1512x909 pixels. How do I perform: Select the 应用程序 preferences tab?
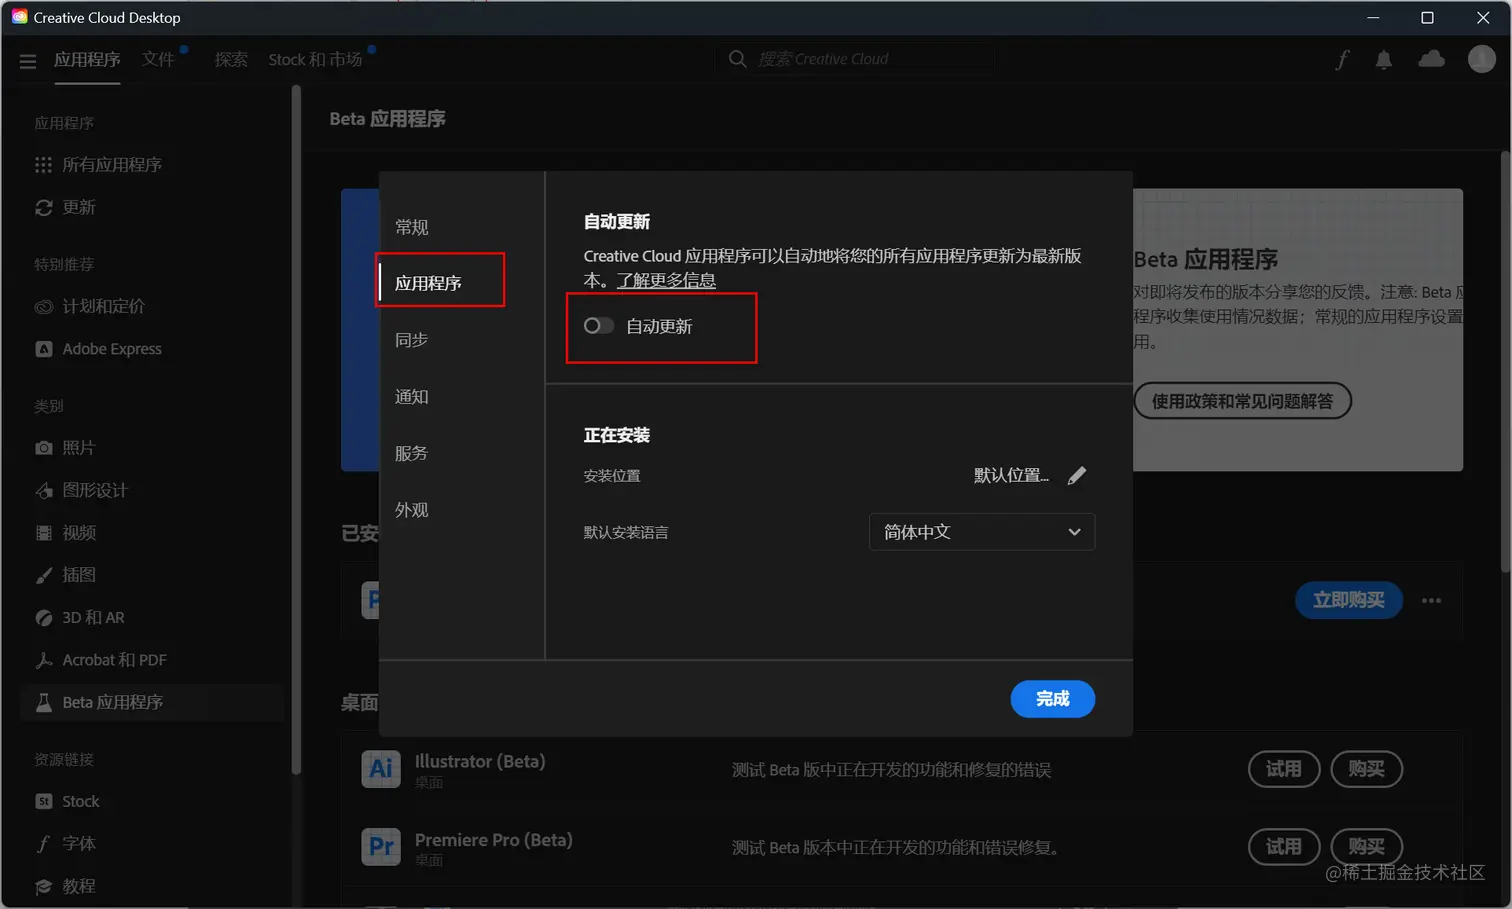coord(428,283)
